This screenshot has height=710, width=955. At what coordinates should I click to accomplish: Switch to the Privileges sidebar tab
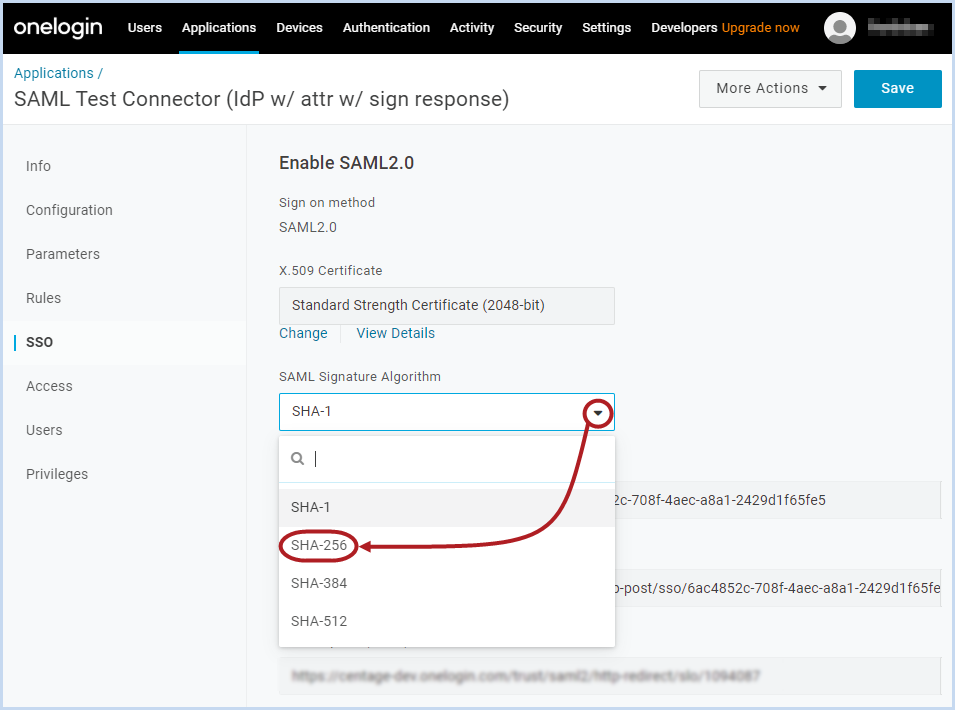click(57, 474)
